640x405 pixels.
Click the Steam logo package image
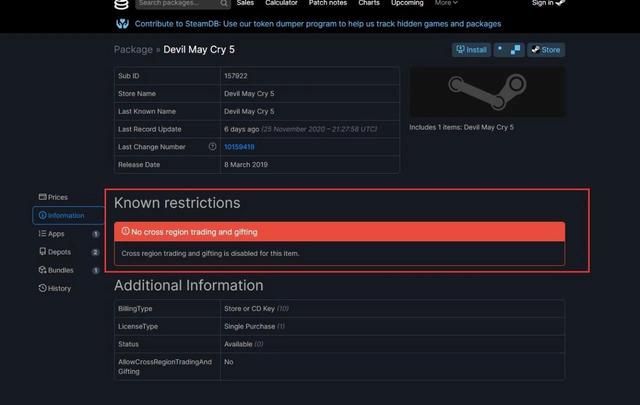(487, 92)
